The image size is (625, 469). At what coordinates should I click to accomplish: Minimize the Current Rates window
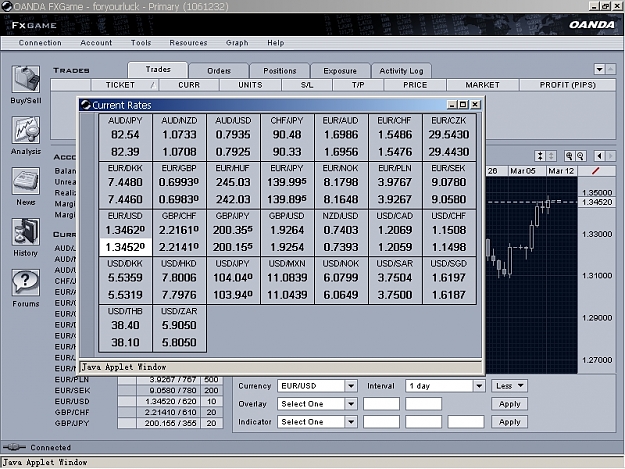tap(452, 105)
